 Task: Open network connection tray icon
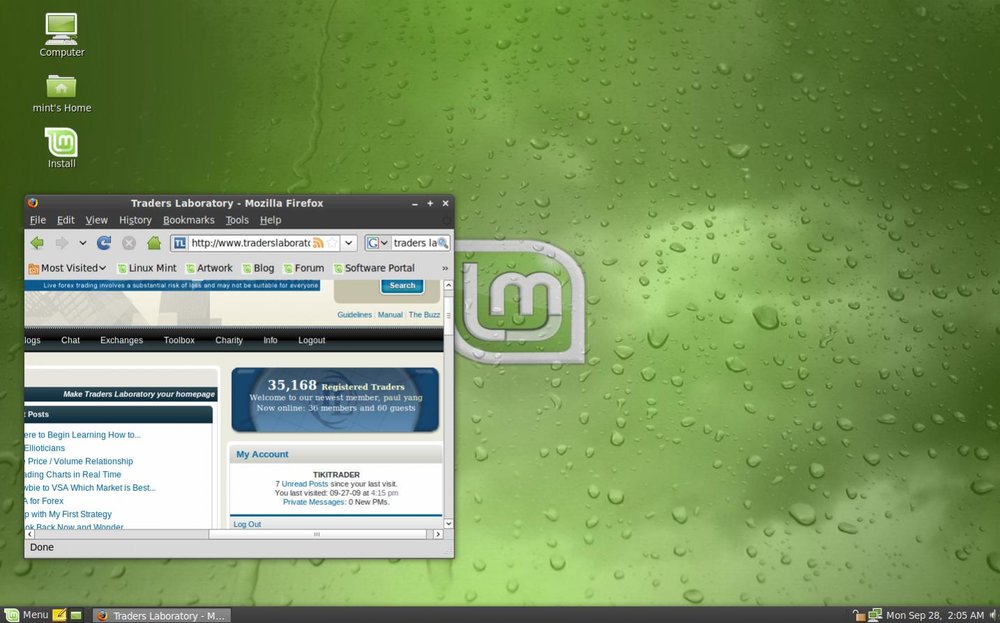point(875,615)
